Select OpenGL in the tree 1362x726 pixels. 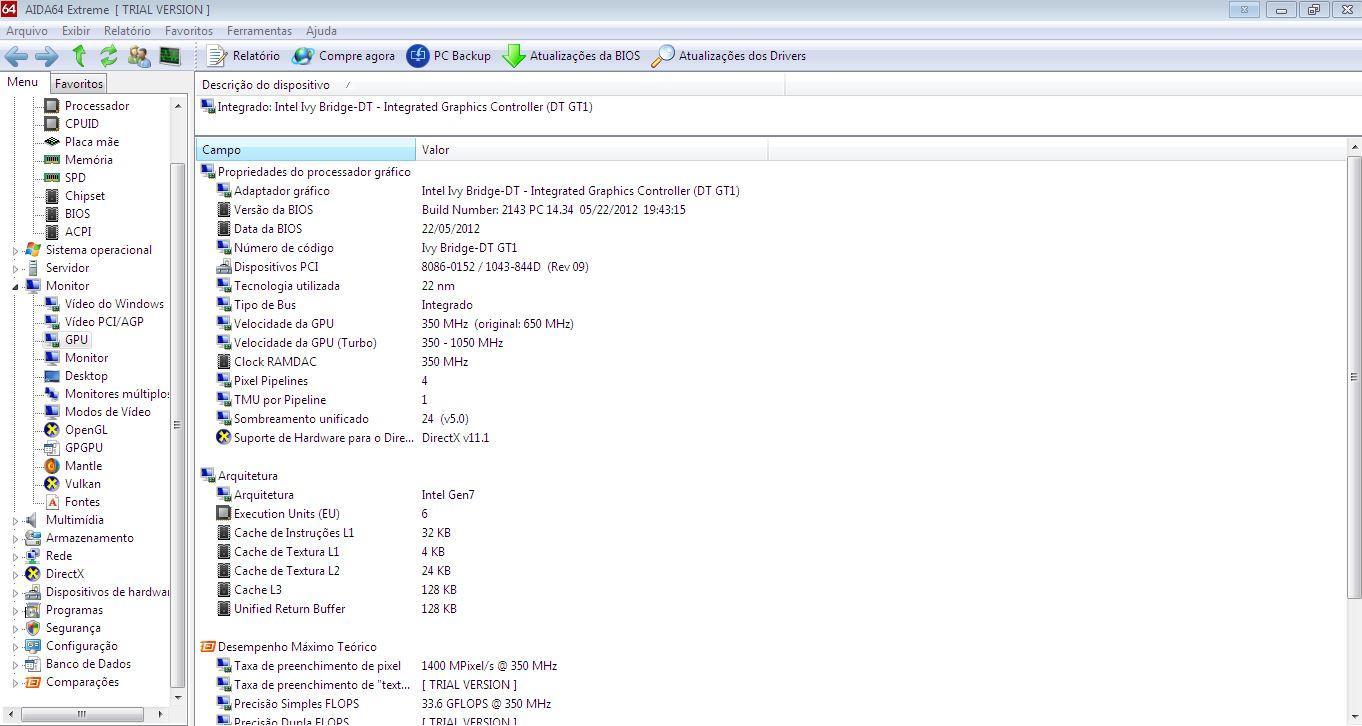(86, 430)
